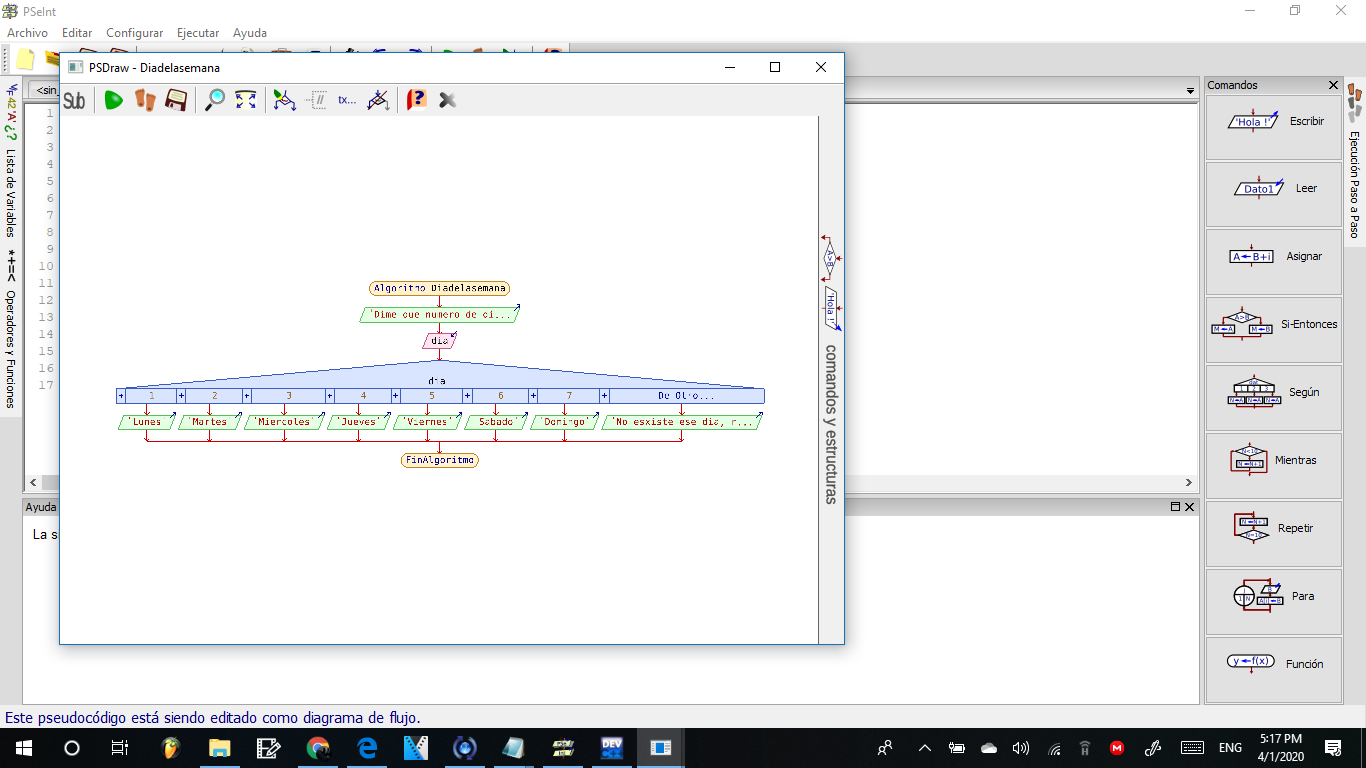Select the 'Lunes' output block

(x=146, y=422)
